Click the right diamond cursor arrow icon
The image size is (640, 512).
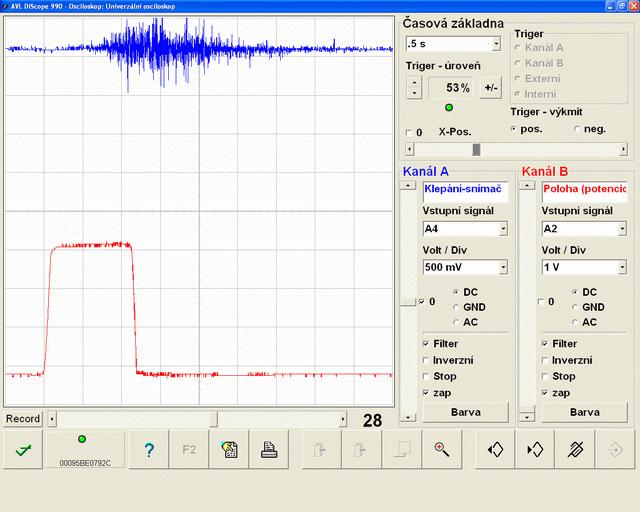(x=535, y=450)
